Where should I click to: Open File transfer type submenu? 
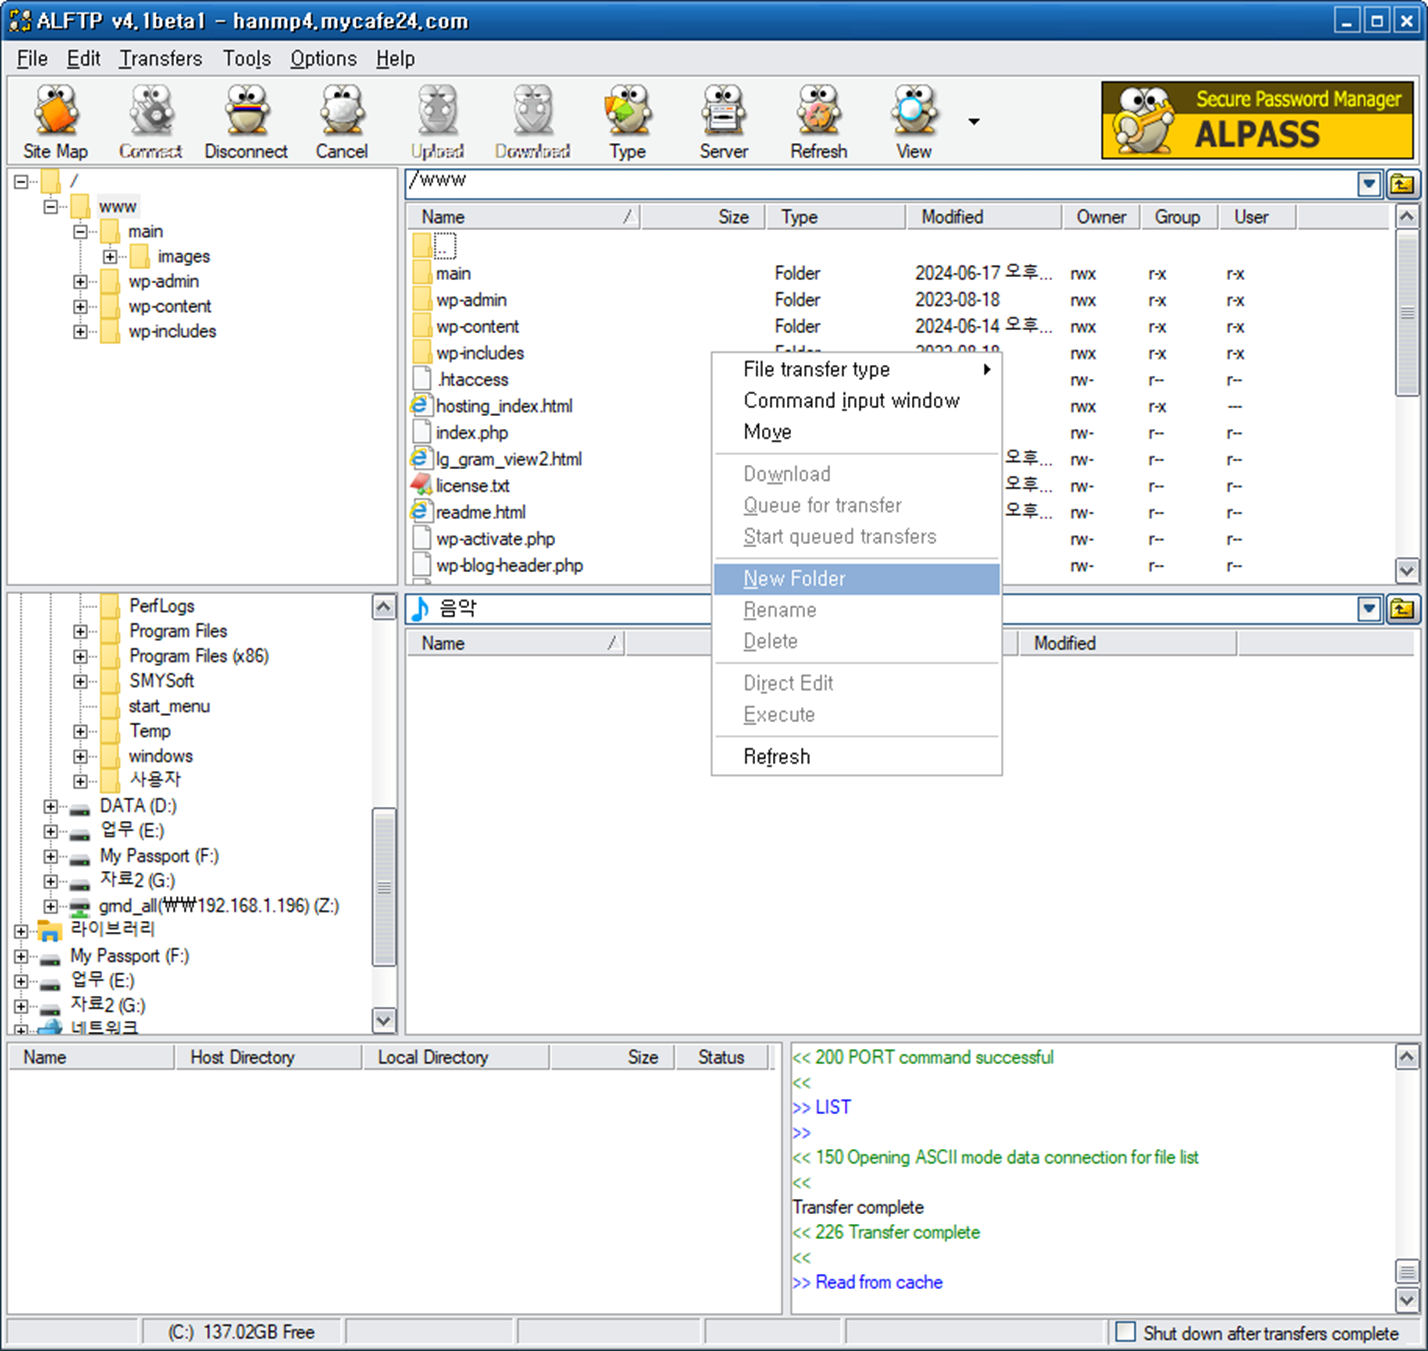click(857, 369)
